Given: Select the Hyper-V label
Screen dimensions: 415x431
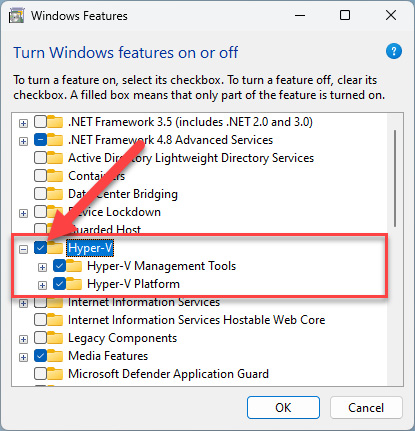Looking at the screenshot, I should 90,248.
